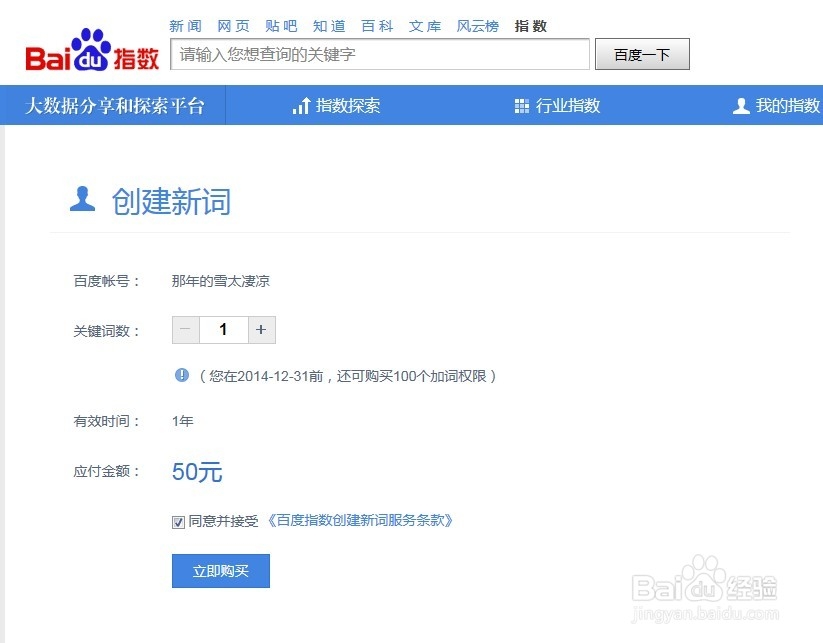Open the 文库 link
This screenshot has height=643, width=823.
(425, 26)
